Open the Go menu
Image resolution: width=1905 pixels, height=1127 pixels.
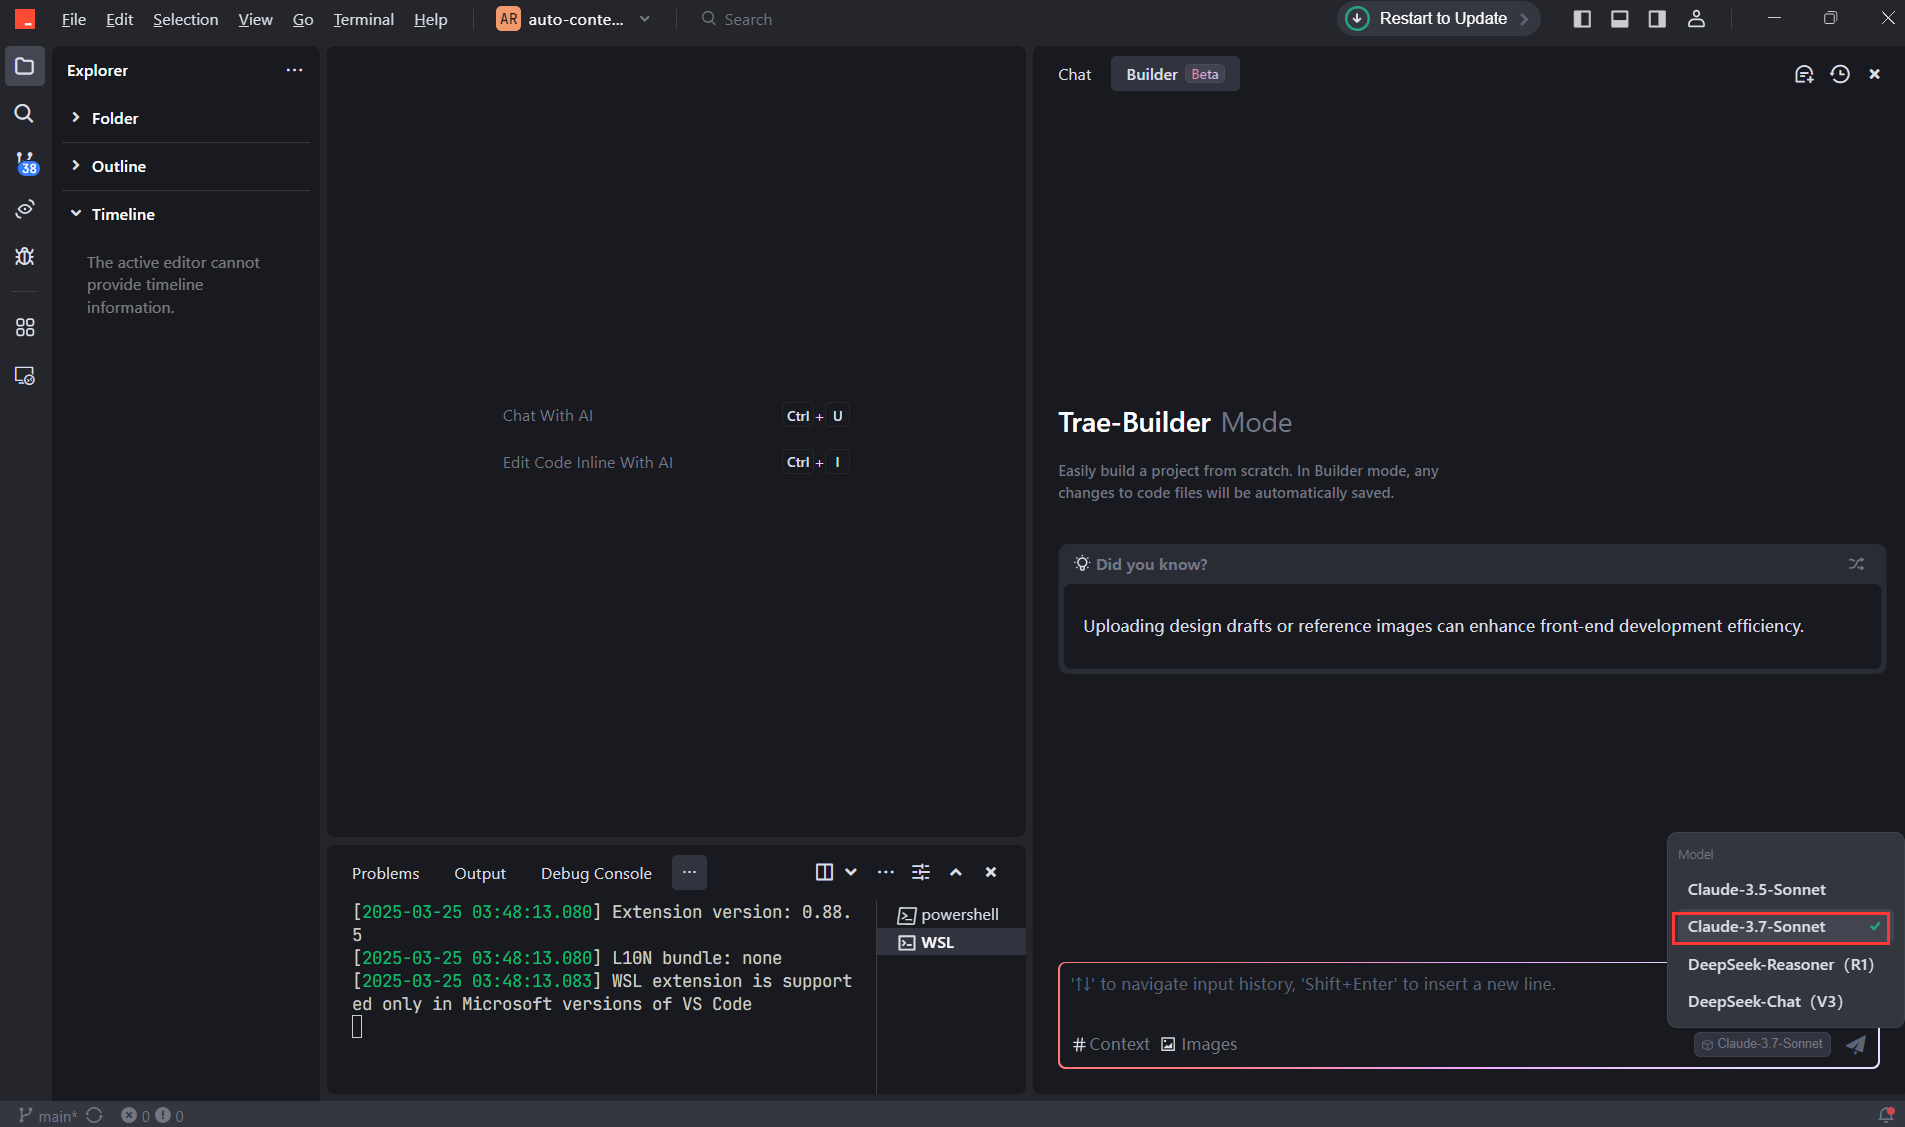[x=303, y=19]
